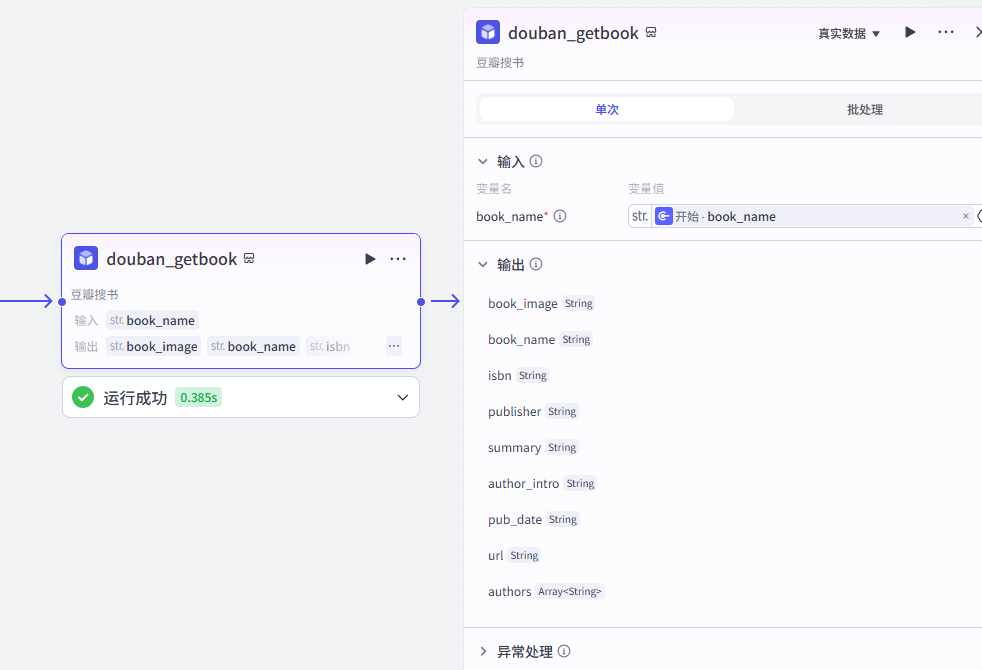The height and width of the screenshot is (670, 982).
Task: Collapse the 输出 section
Action: (483, 264)
